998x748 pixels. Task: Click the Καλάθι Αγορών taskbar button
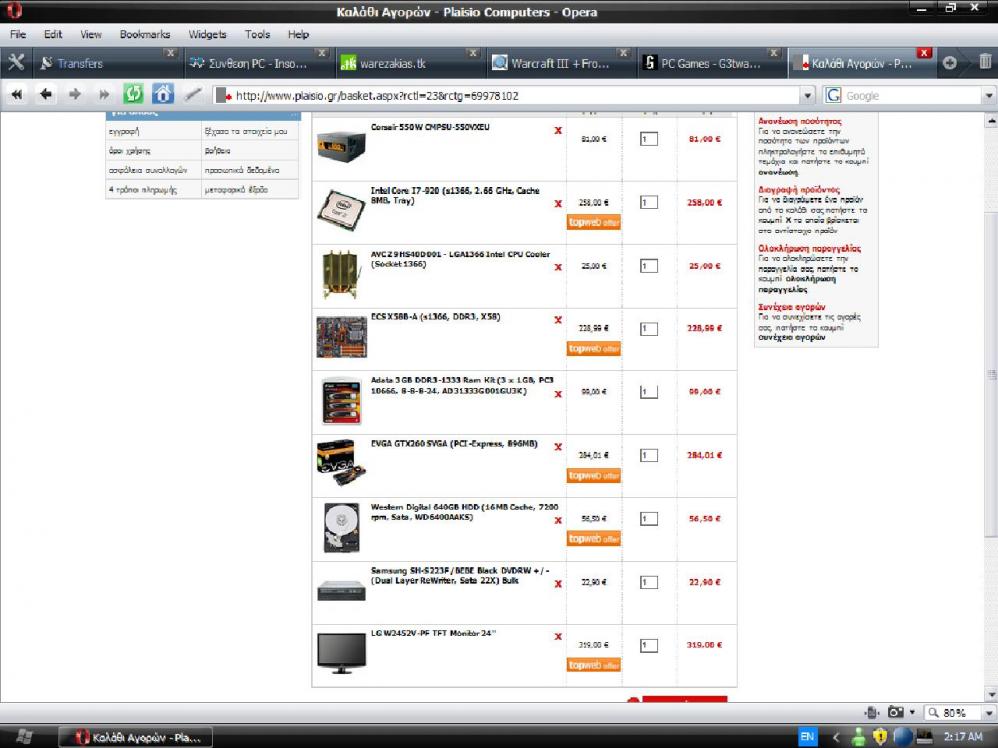136,737
